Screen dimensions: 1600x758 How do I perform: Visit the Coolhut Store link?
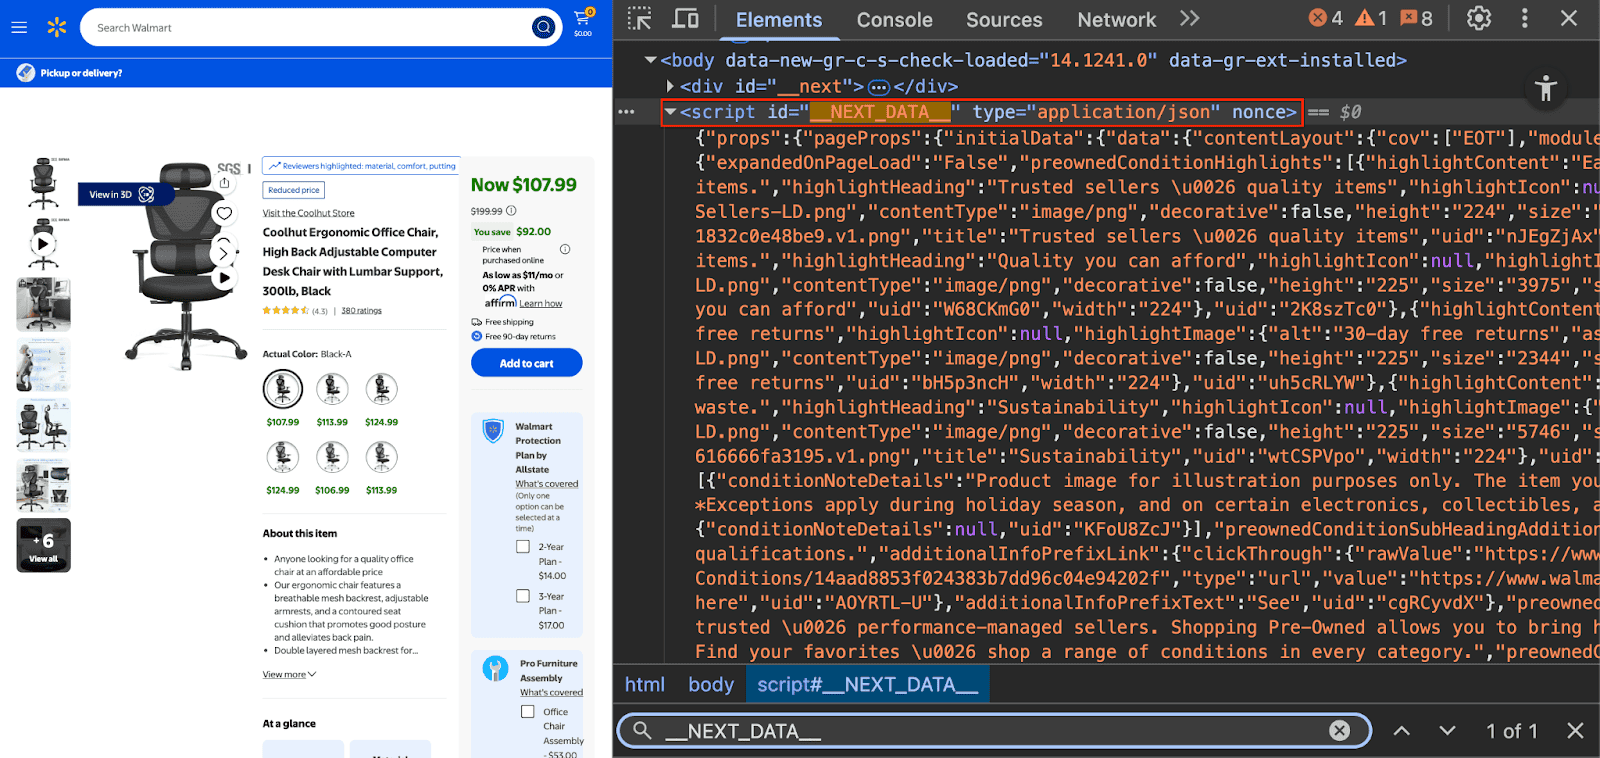click(309, 213)
